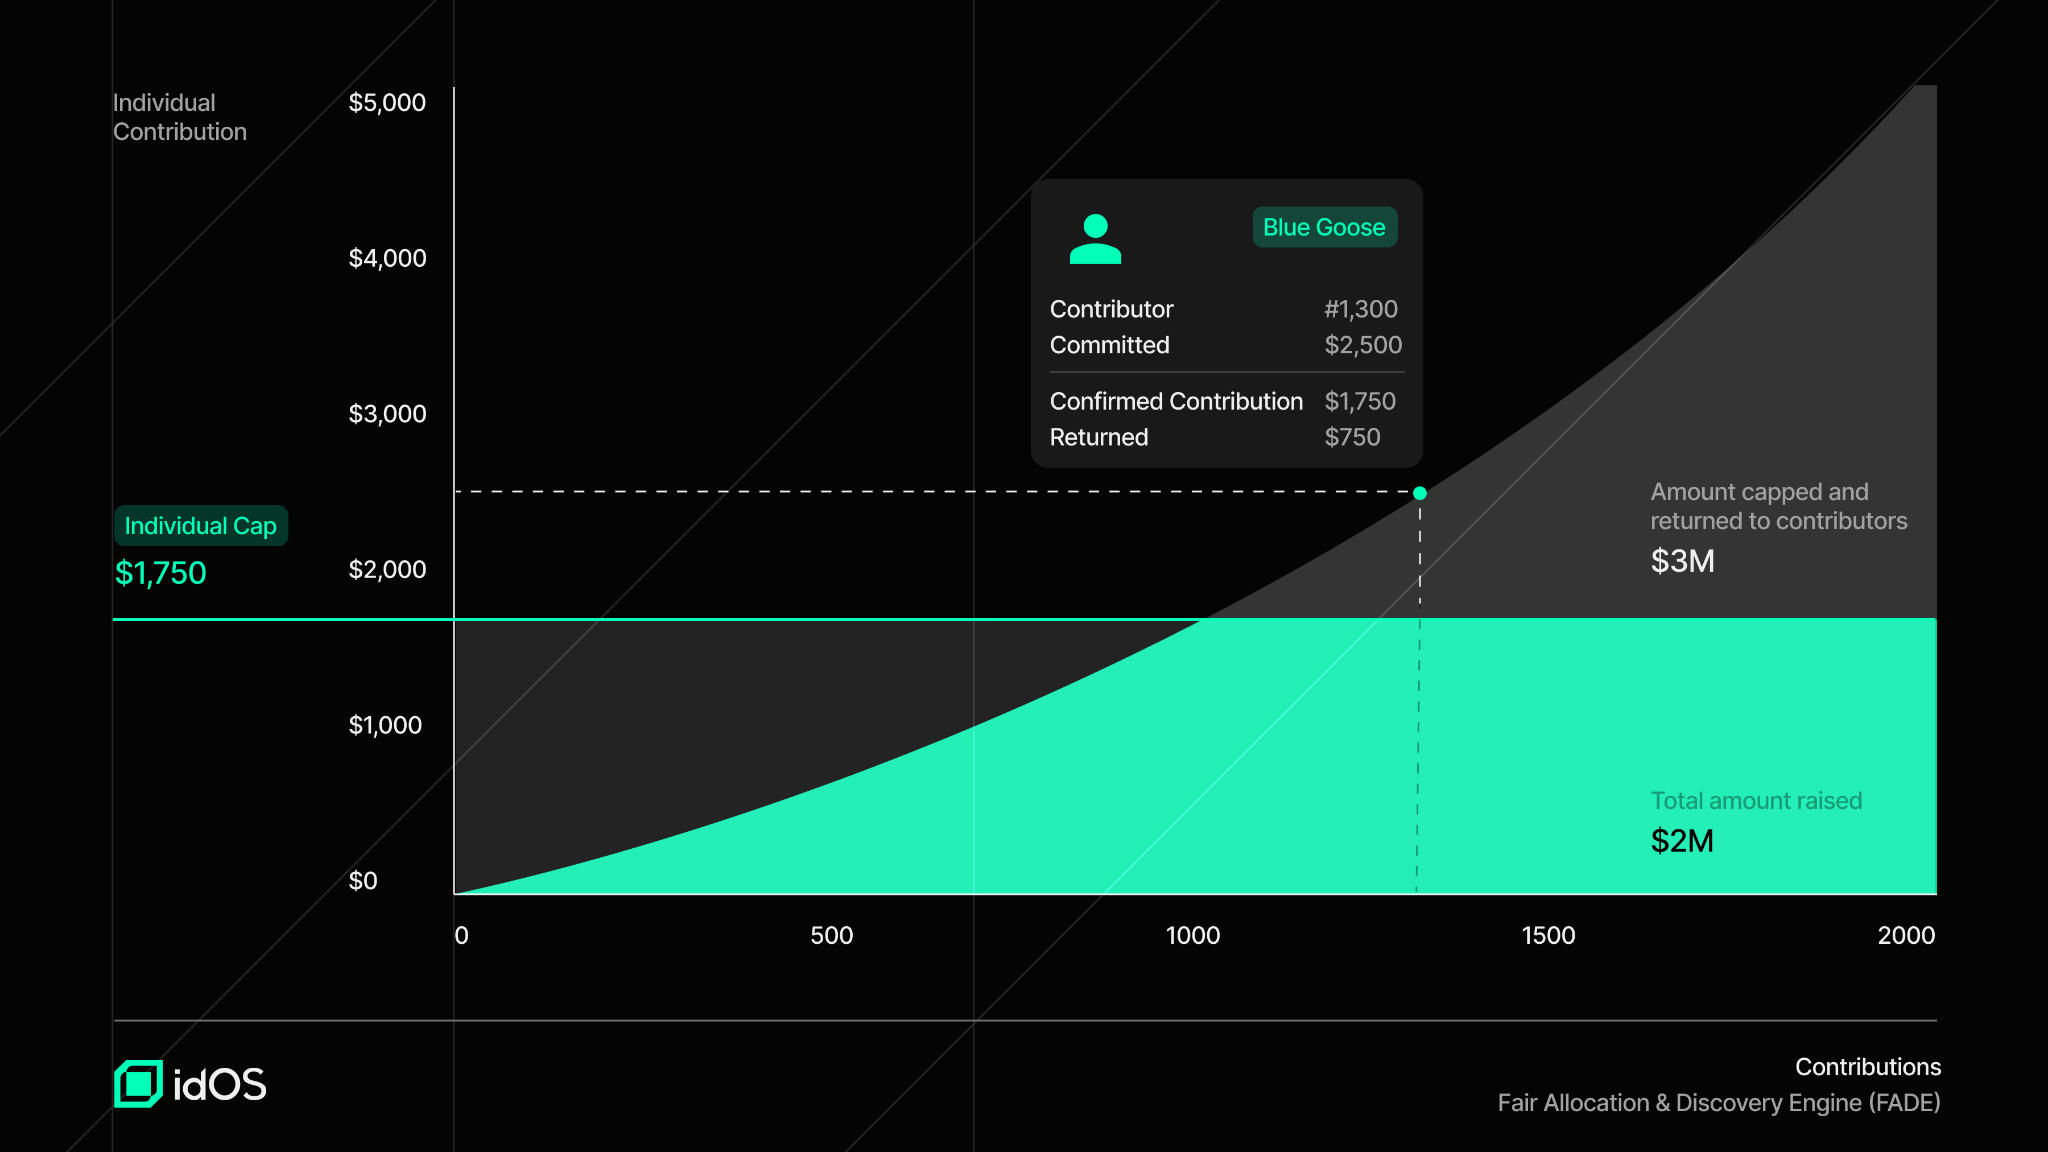
Task: Click the Contributor #1,300 number
Action: point(1360,309)
